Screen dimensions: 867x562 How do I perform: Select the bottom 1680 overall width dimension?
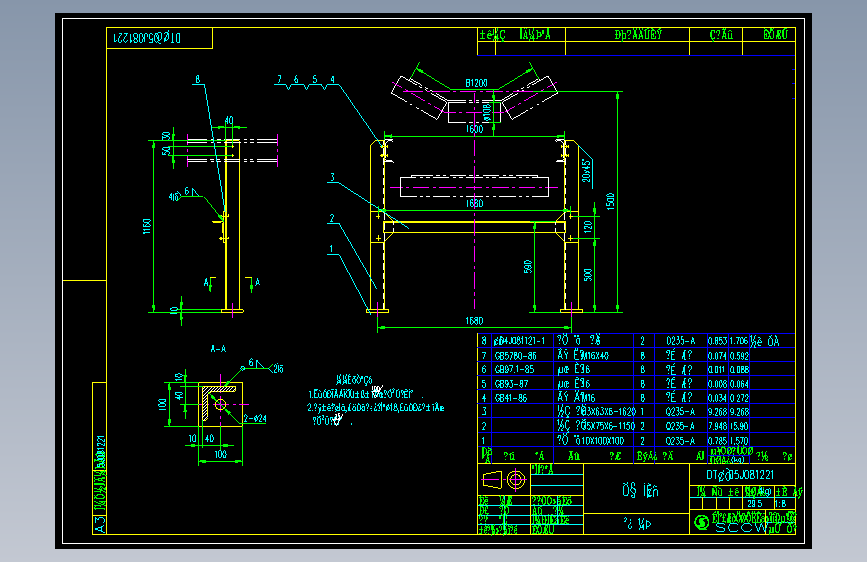click(474, 321)
